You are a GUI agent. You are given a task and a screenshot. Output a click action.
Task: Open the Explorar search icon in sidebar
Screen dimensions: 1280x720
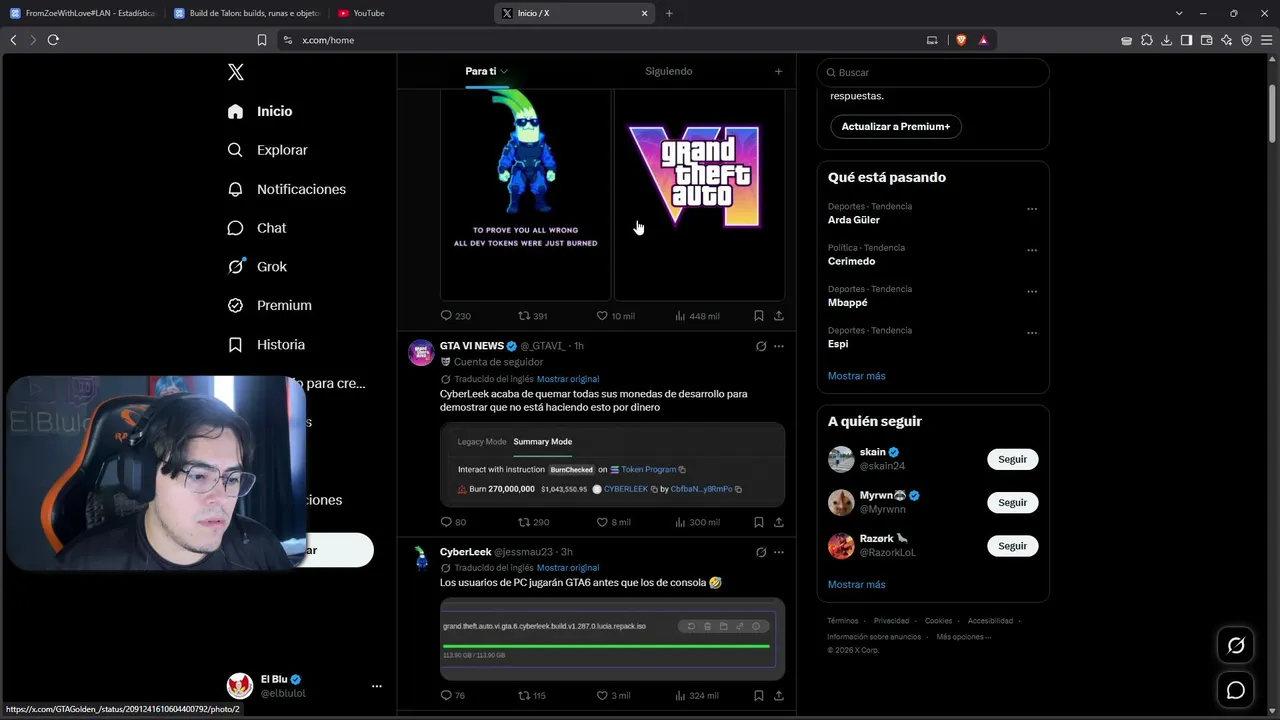point(235,150)
